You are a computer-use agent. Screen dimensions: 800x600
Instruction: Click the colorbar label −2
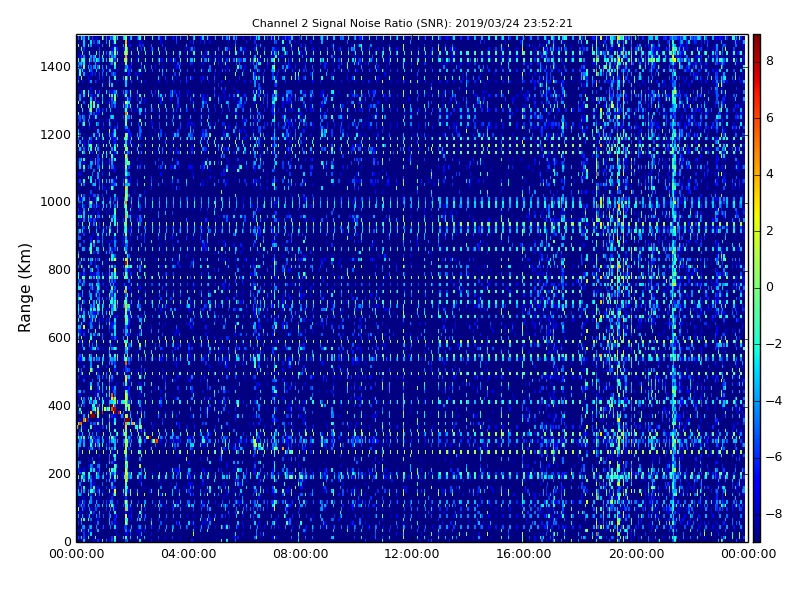point(774,344)
